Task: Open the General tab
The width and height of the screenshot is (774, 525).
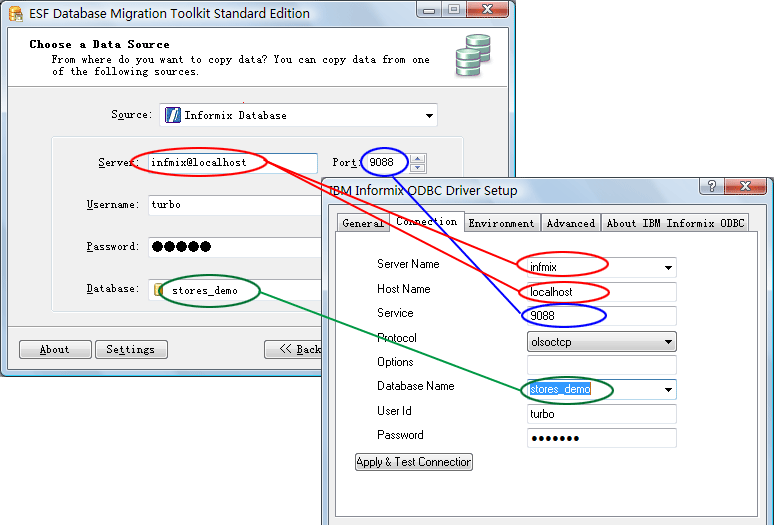Action: [362, 223]
